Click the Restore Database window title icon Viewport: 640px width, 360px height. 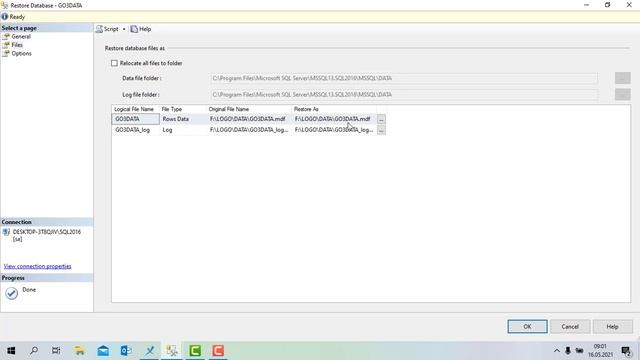(x=4, y=5)
